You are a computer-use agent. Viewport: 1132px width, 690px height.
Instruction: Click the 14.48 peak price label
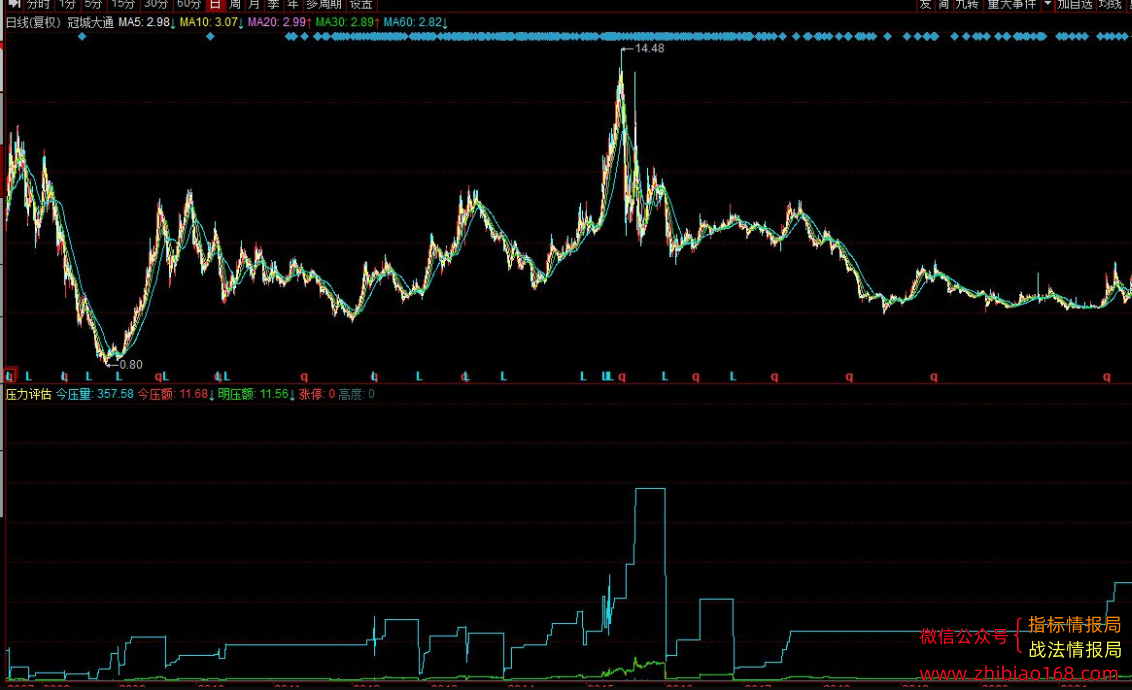click(649, 48)
